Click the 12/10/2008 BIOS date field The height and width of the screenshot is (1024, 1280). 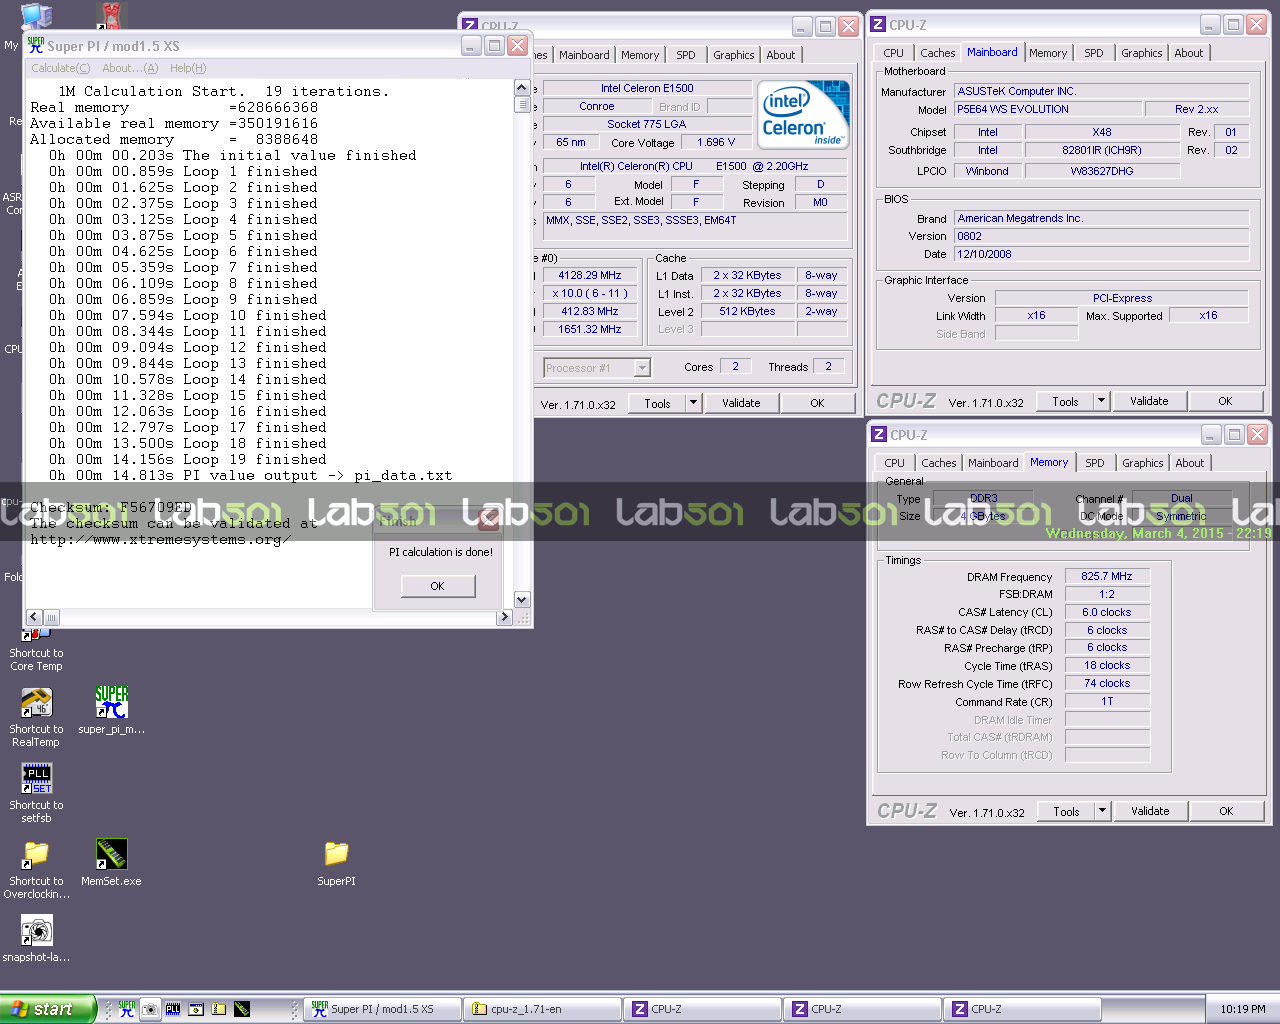tap(1101, 254)
